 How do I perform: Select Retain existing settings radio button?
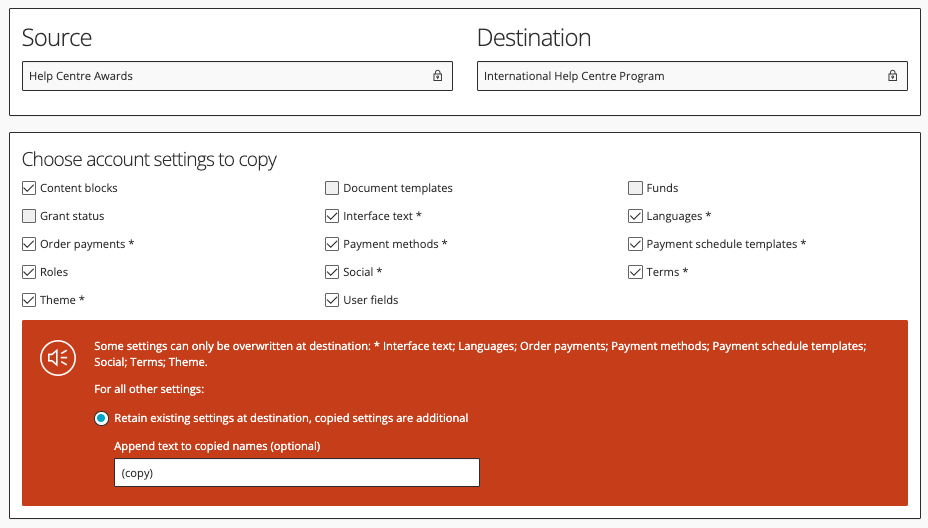click(101, 418)
